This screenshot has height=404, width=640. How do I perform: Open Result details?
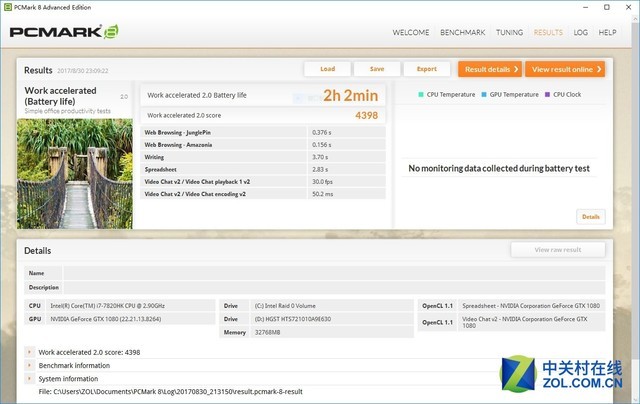click(489, 69)
